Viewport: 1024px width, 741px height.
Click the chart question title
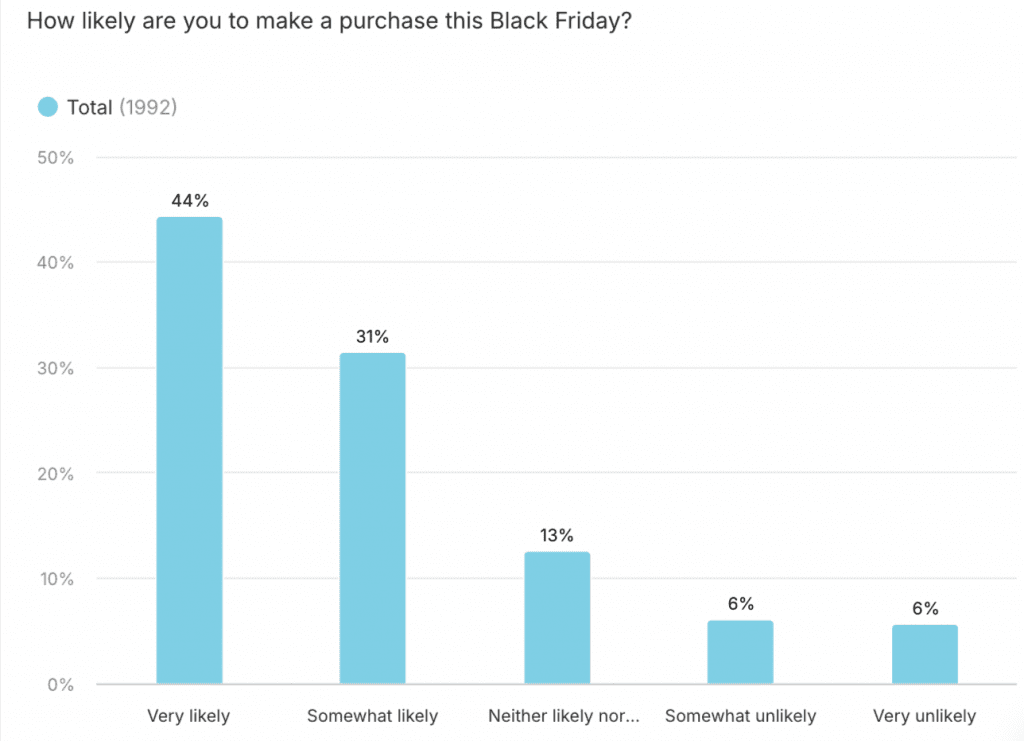329,22
